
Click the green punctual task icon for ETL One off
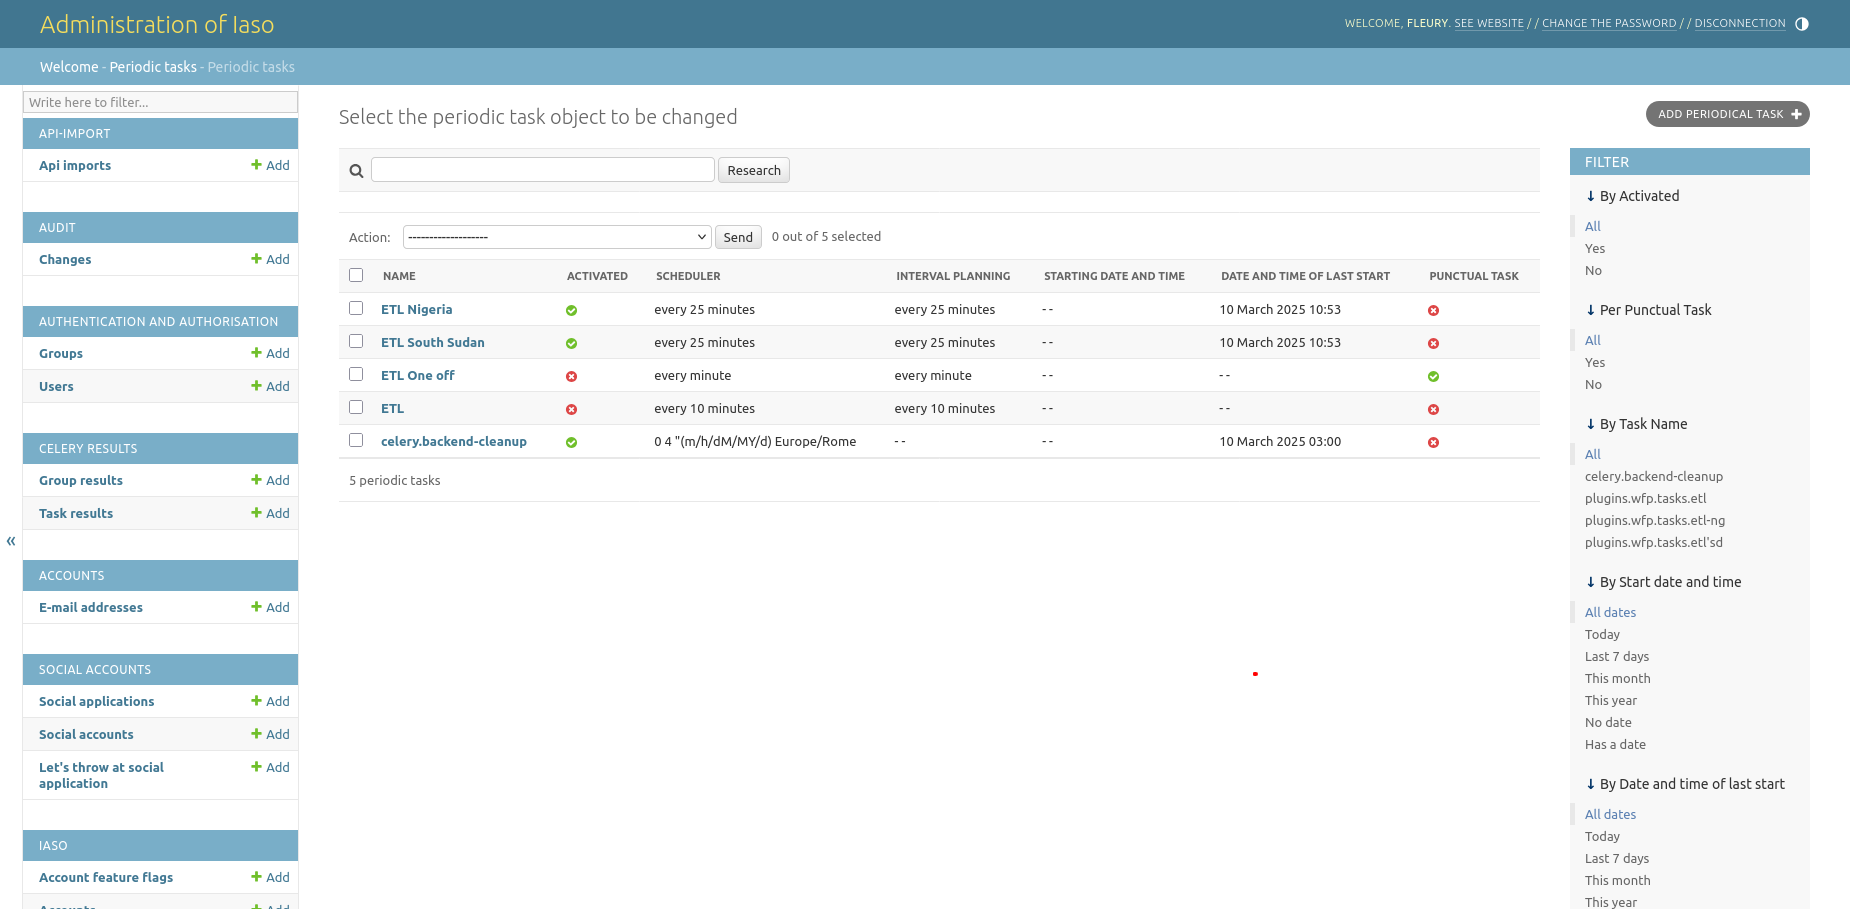click(x=1433, y=376)
